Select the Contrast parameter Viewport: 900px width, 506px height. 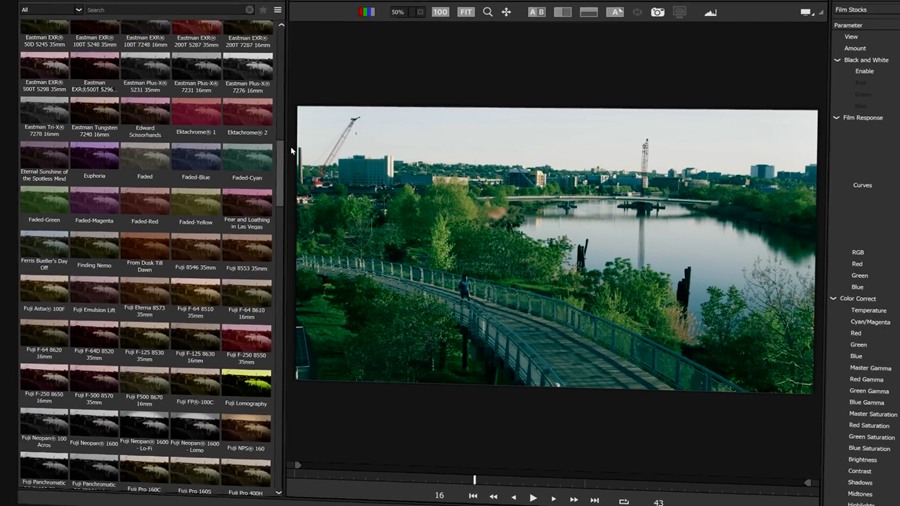tap(859, 472)
